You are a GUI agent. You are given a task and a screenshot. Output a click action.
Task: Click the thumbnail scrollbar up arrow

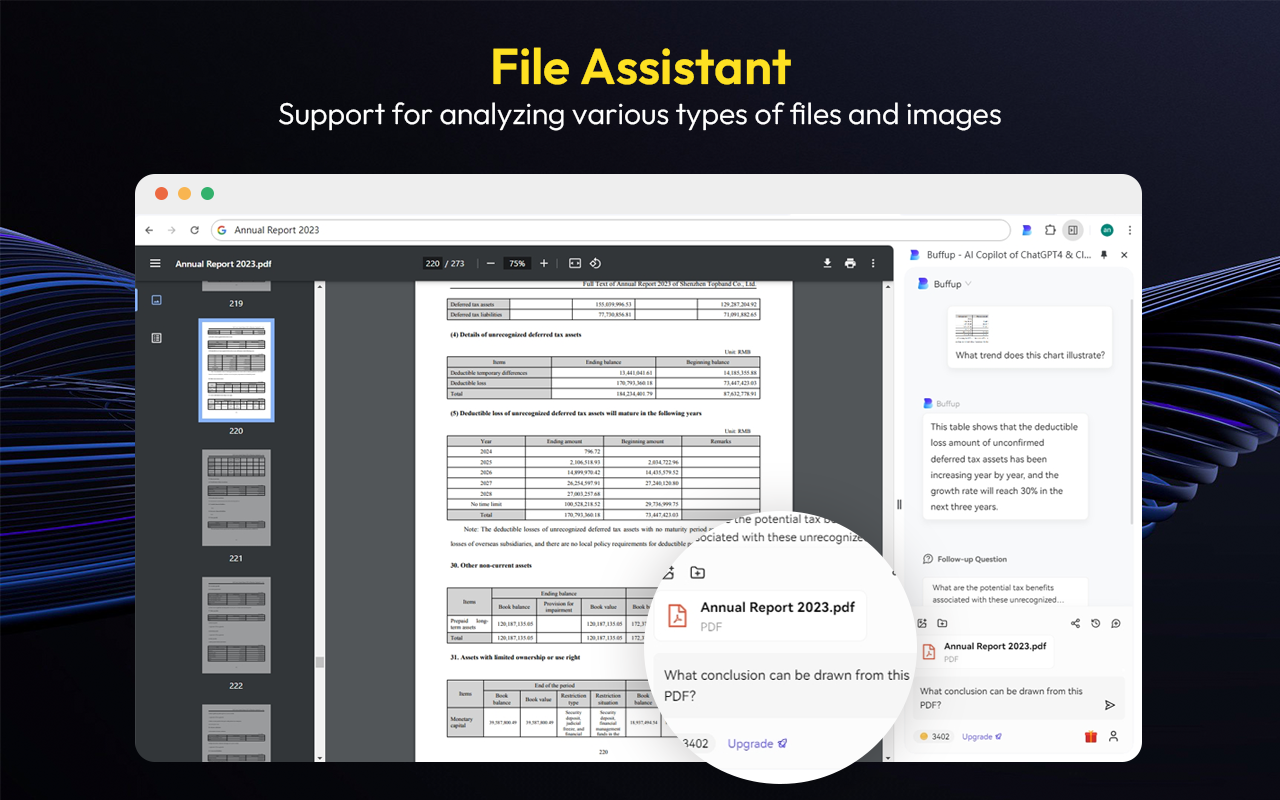point(320,288)
